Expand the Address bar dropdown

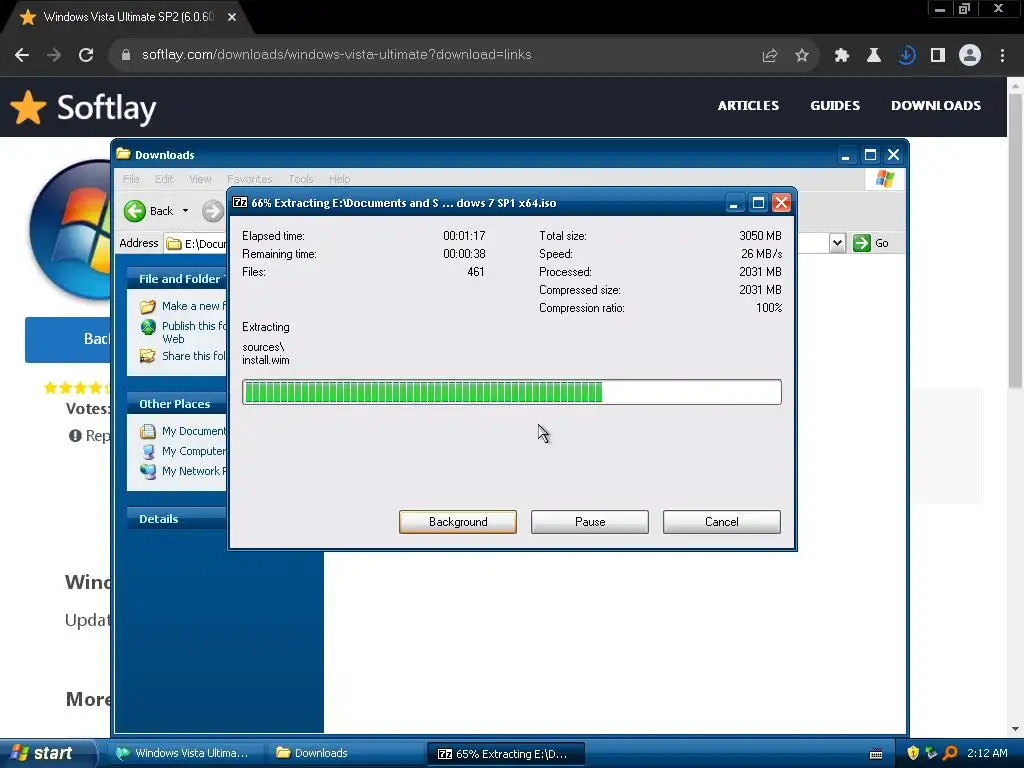(837, 243)
